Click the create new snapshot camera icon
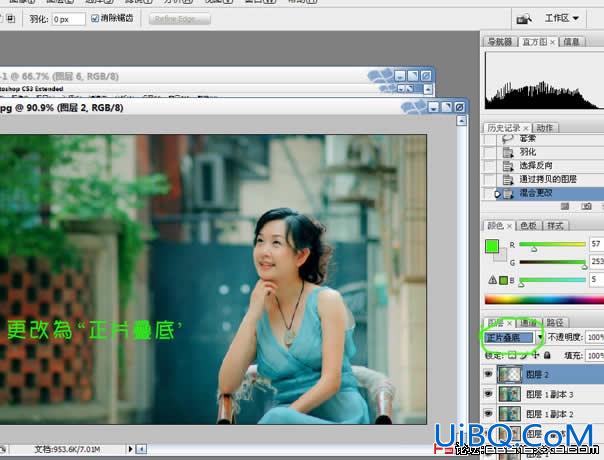Screen dimensions: 604x460 [586, 206]
